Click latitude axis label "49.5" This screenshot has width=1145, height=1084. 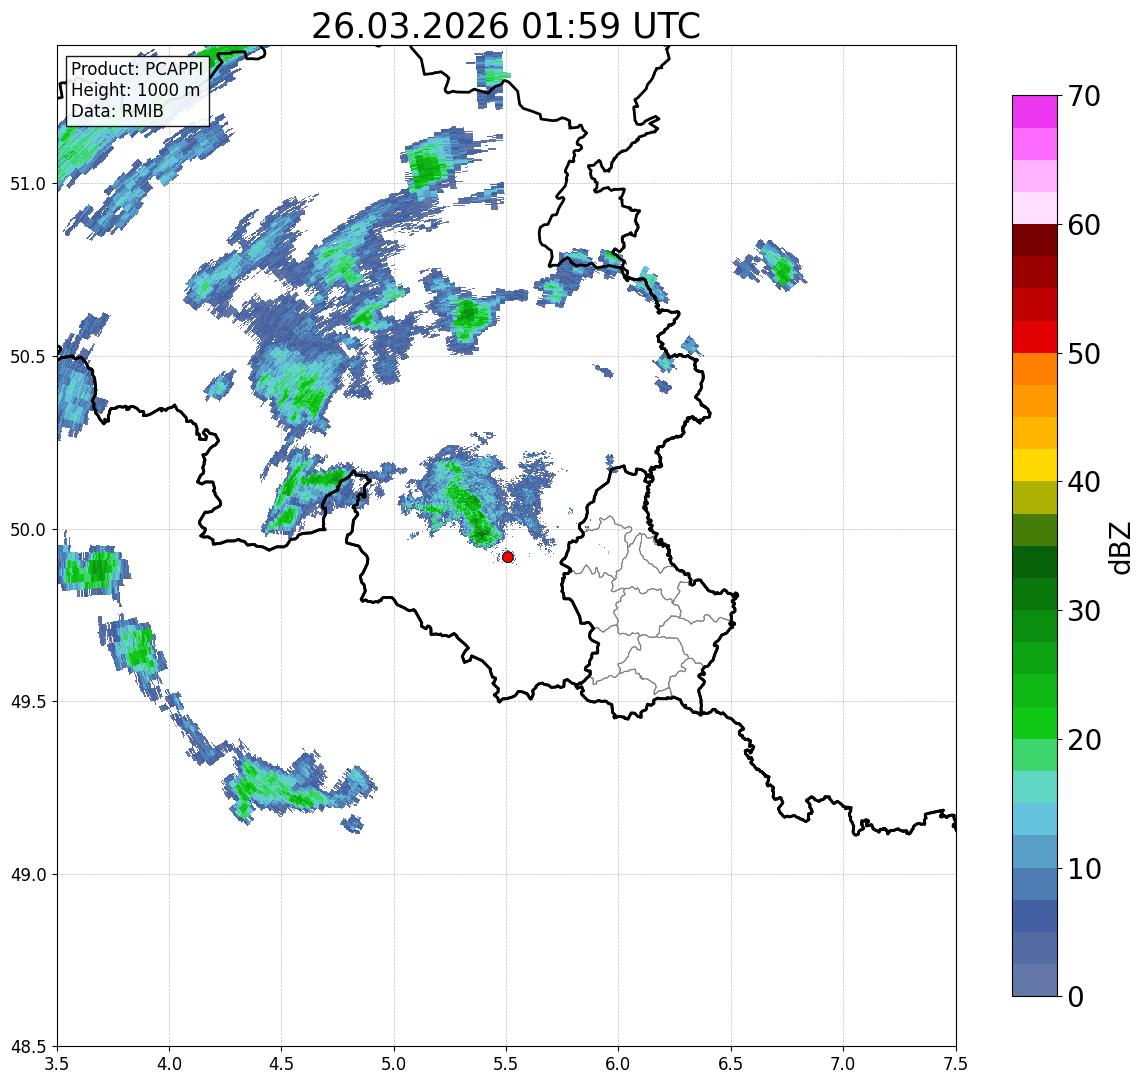pyautogui.click(x=28, y=702)
